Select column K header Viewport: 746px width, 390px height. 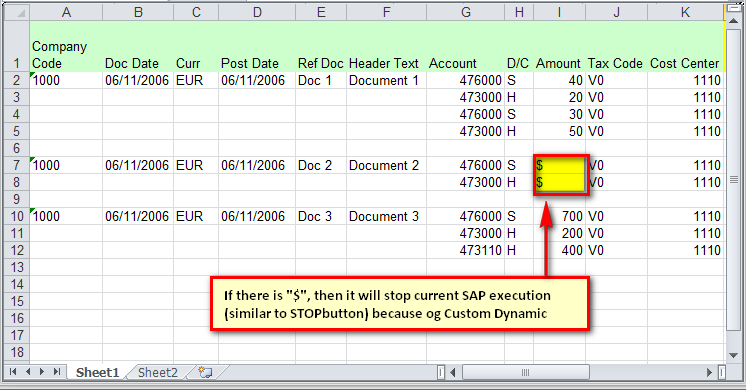click(685, 12)
